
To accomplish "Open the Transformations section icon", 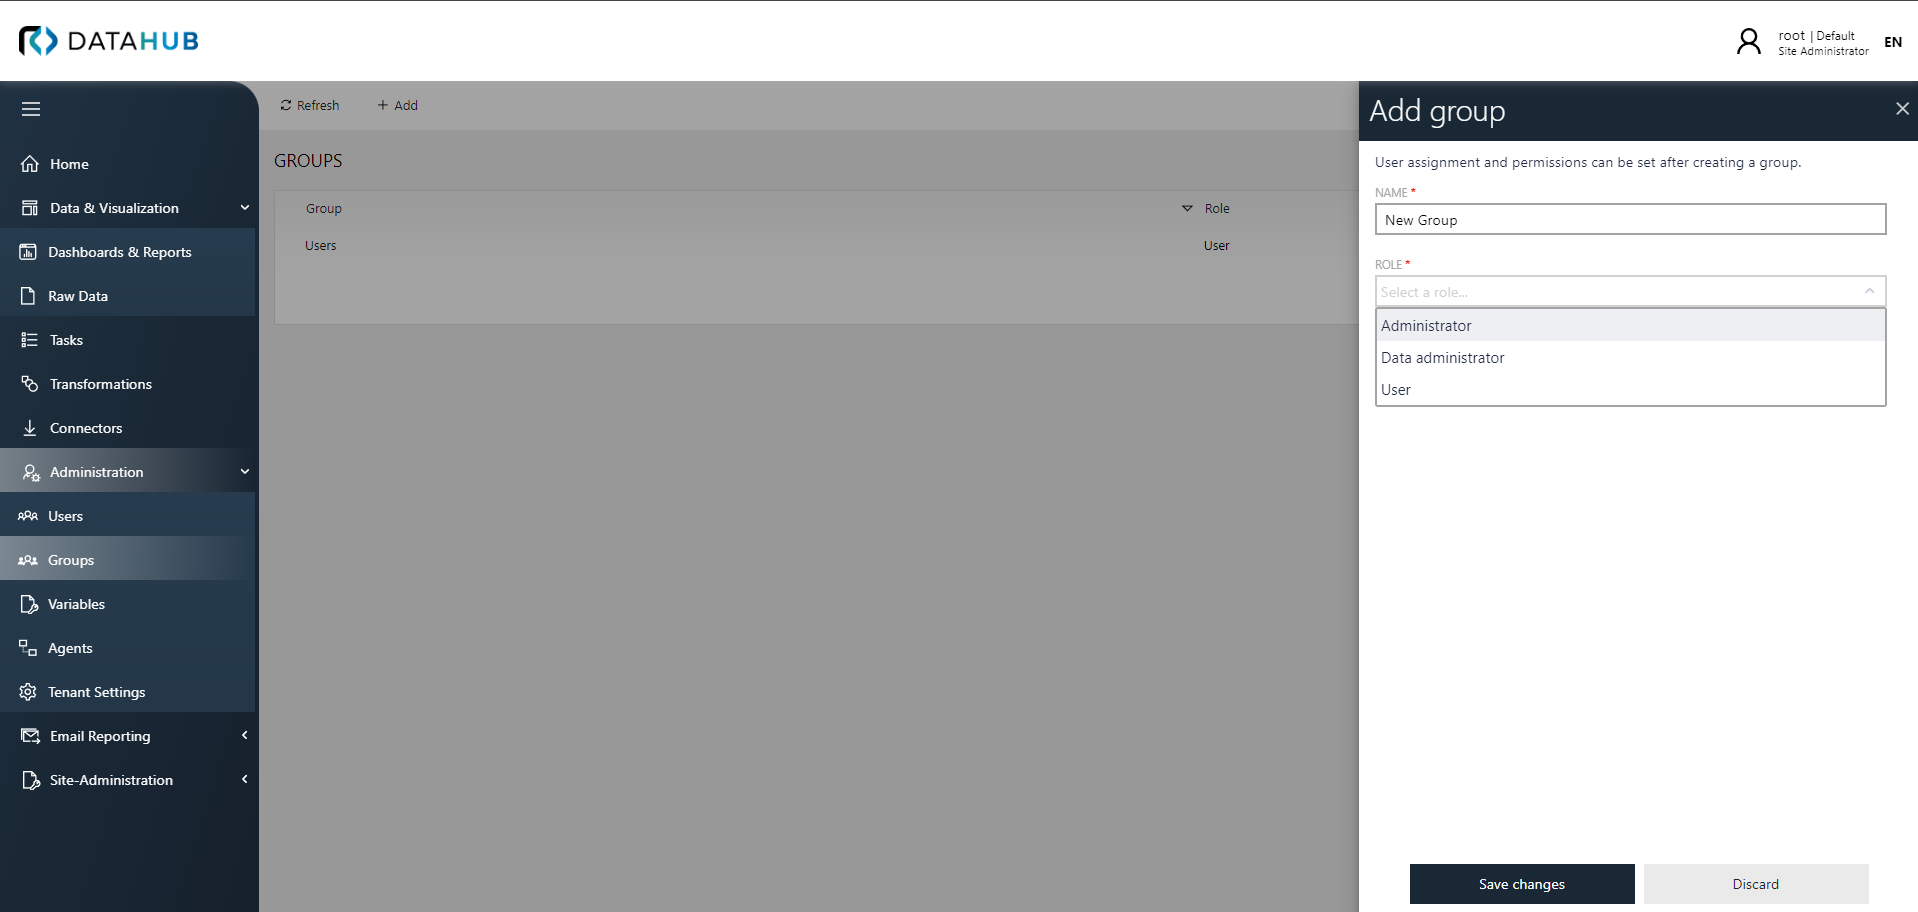I will point(27,383).
